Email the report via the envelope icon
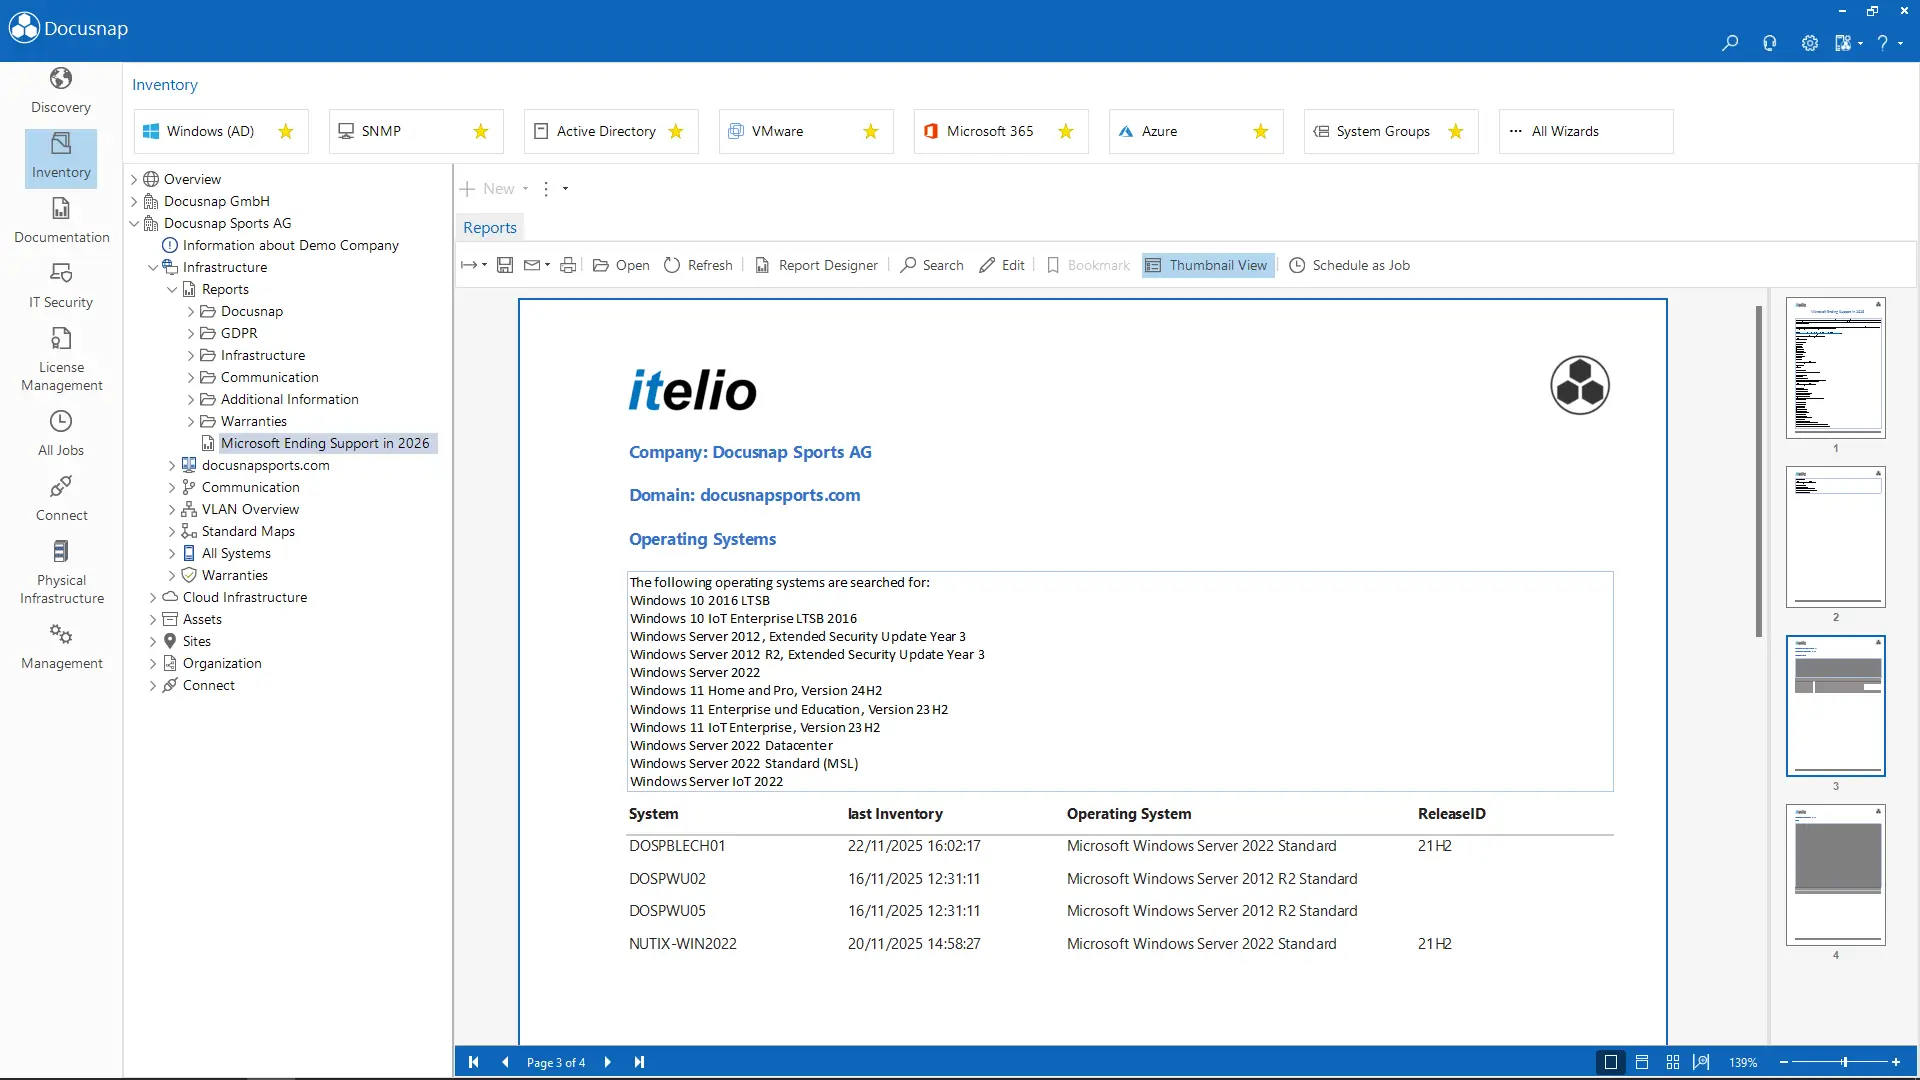 point(531,265)
